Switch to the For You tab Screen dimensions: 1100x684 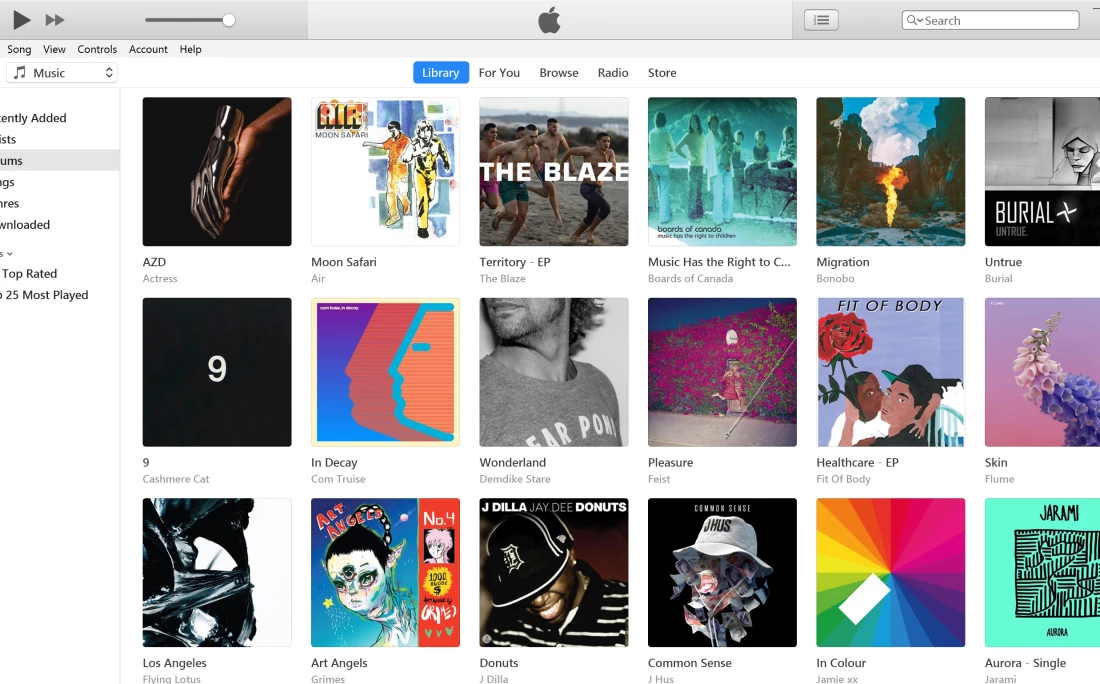[x=499, y=72]
